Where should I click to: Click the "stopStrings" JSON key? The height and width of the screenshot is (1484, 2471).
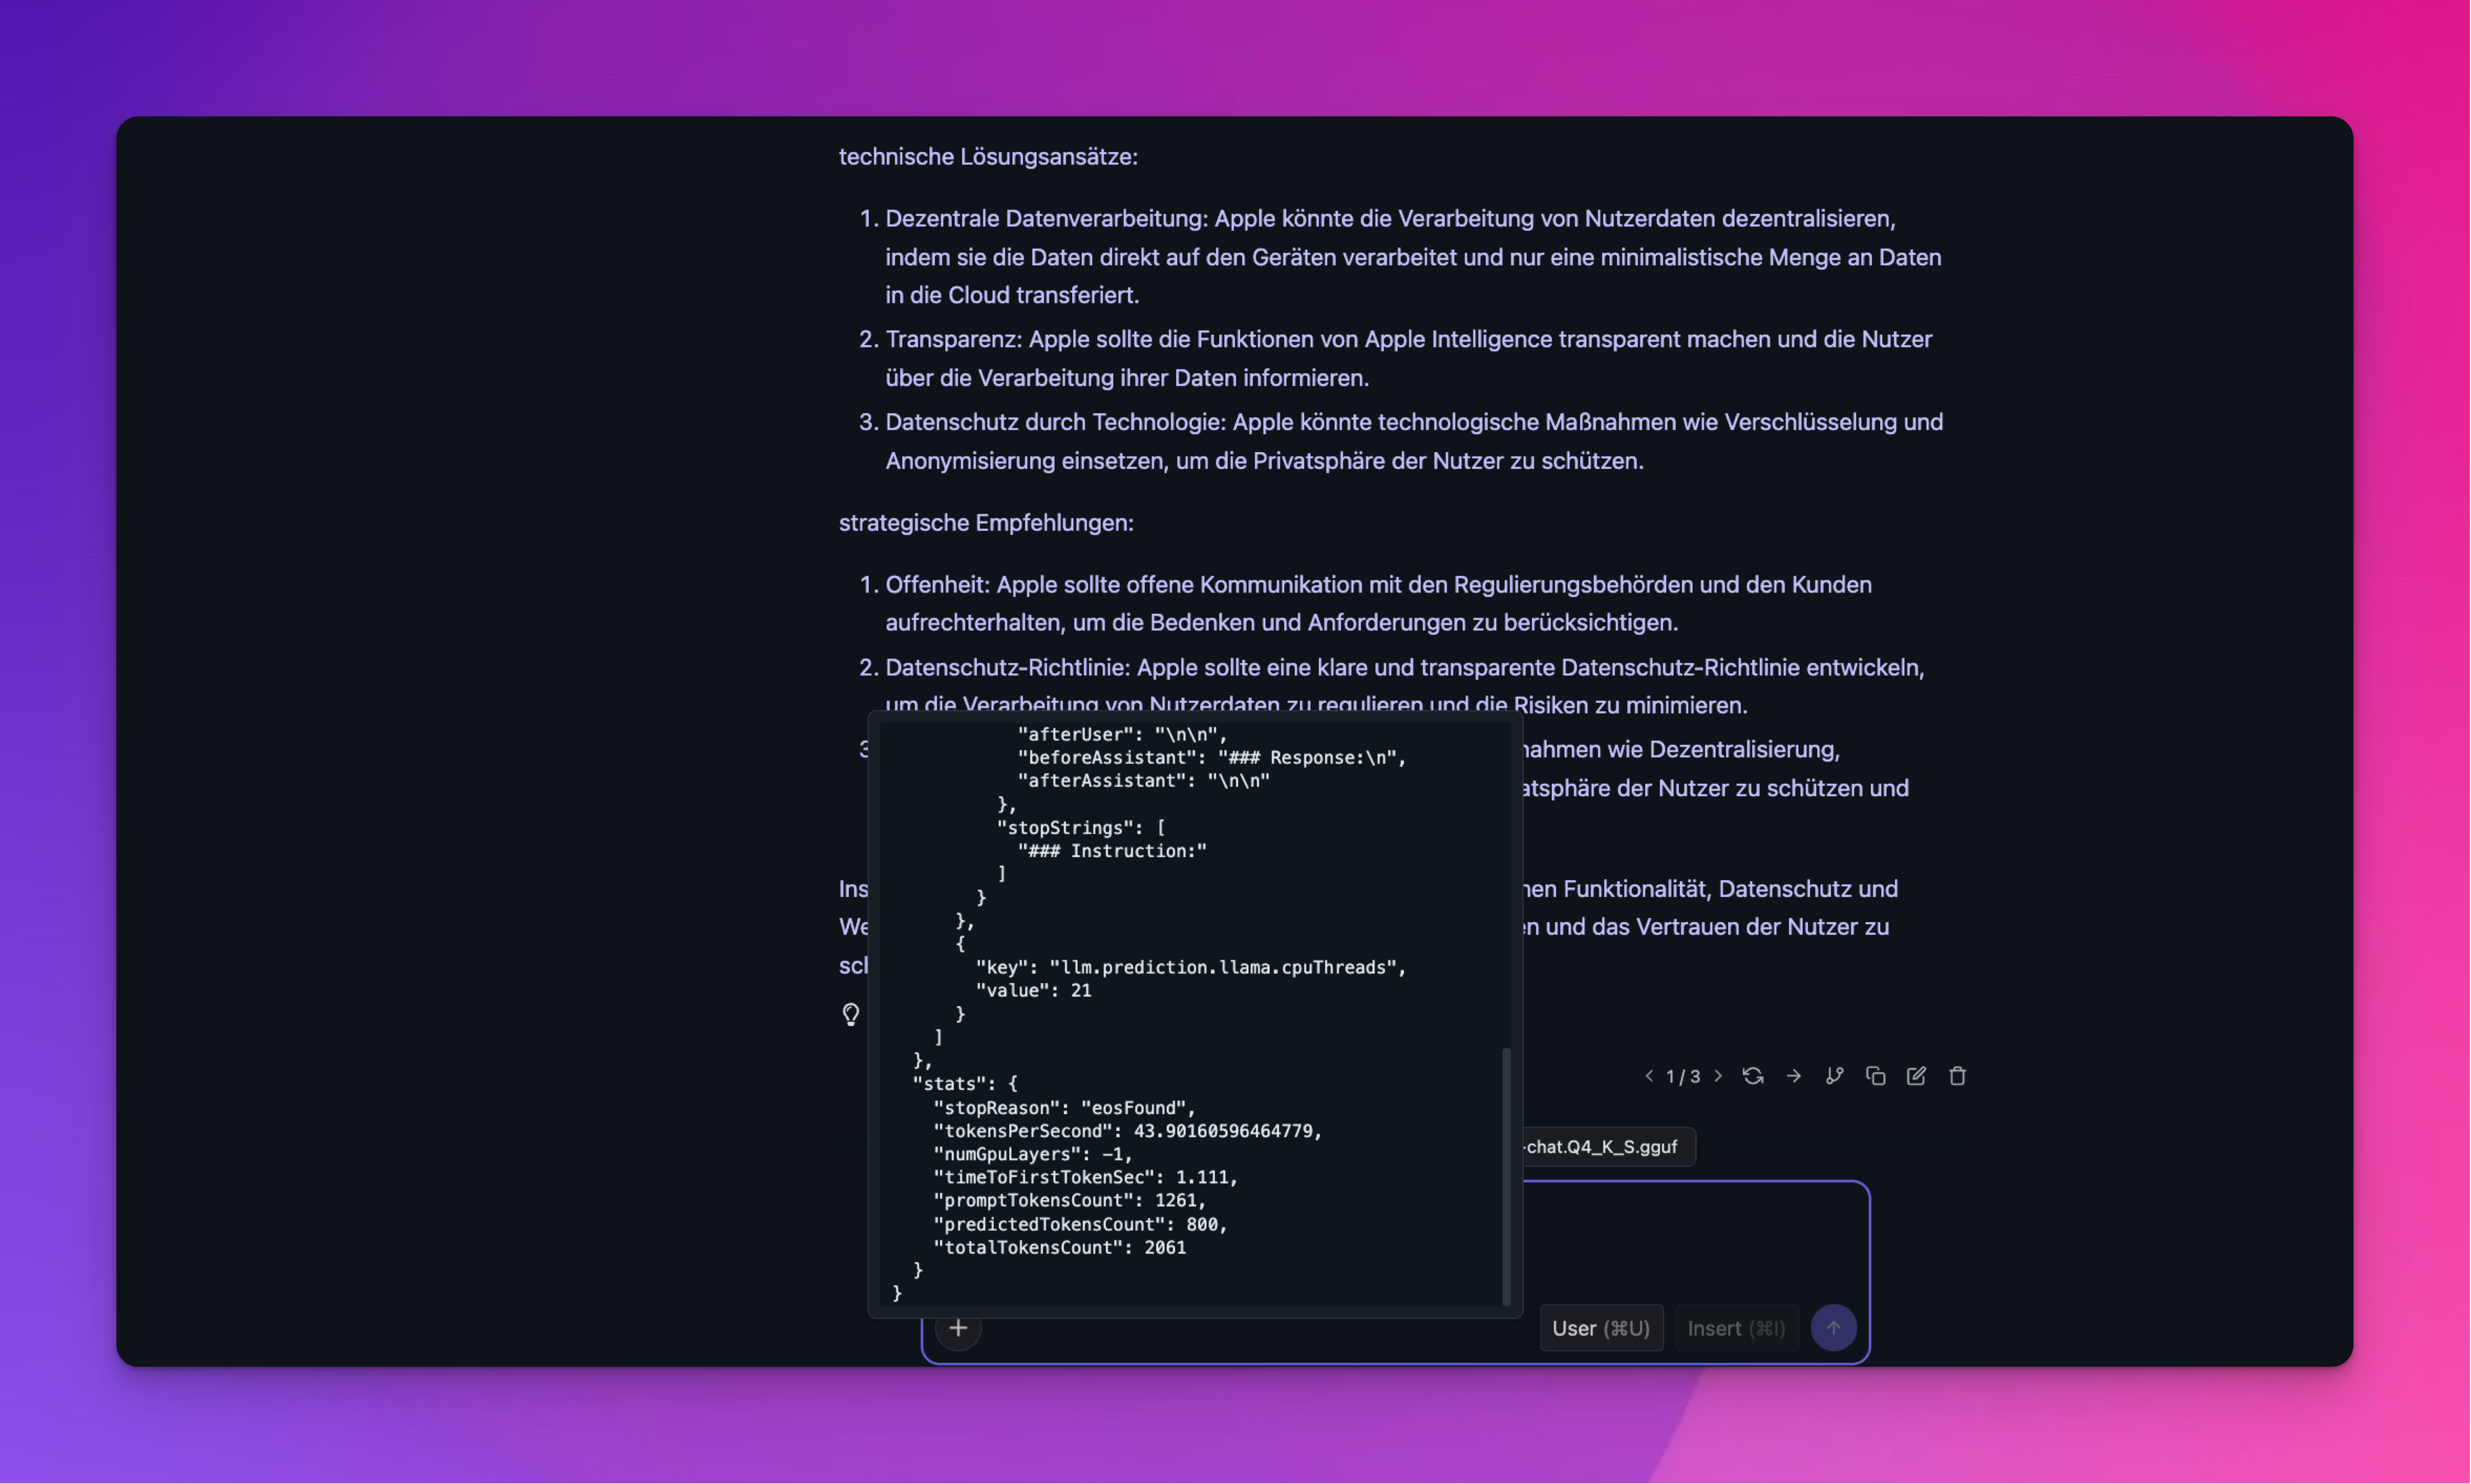pyautogui.click(x=1081, y=827)
